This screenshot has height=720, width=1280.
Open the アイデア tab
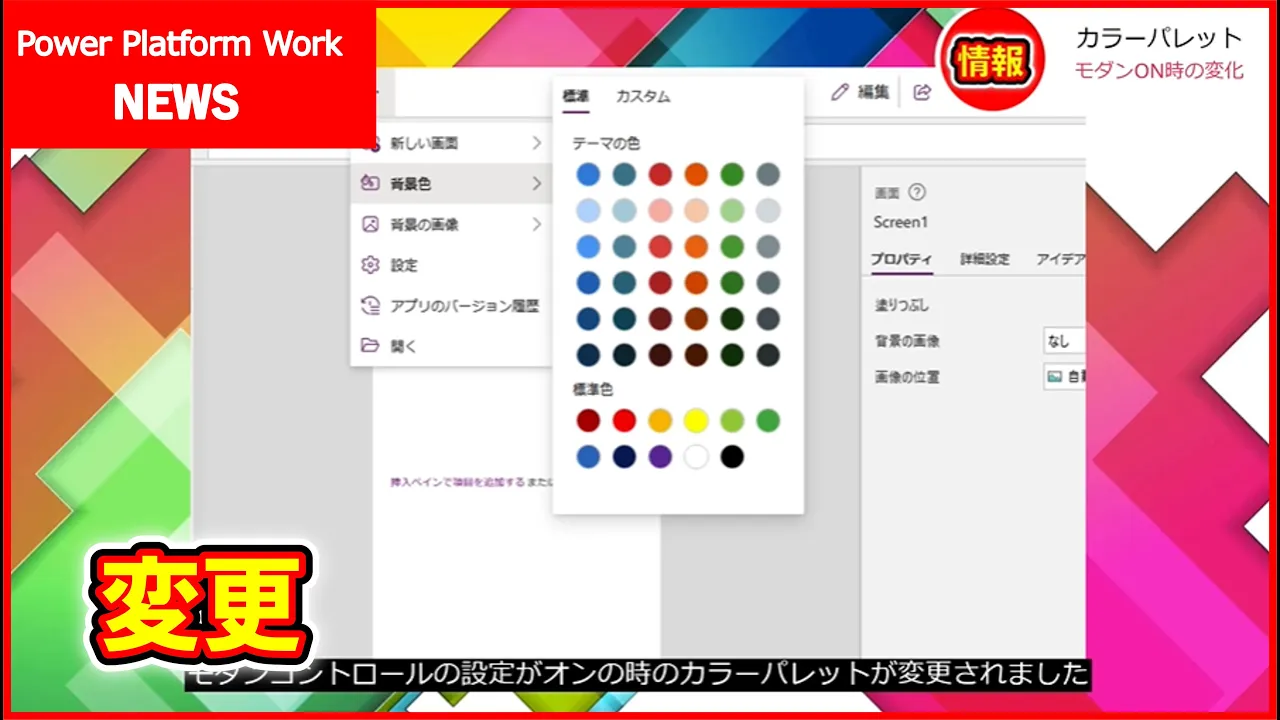[x=1061, y=259]
